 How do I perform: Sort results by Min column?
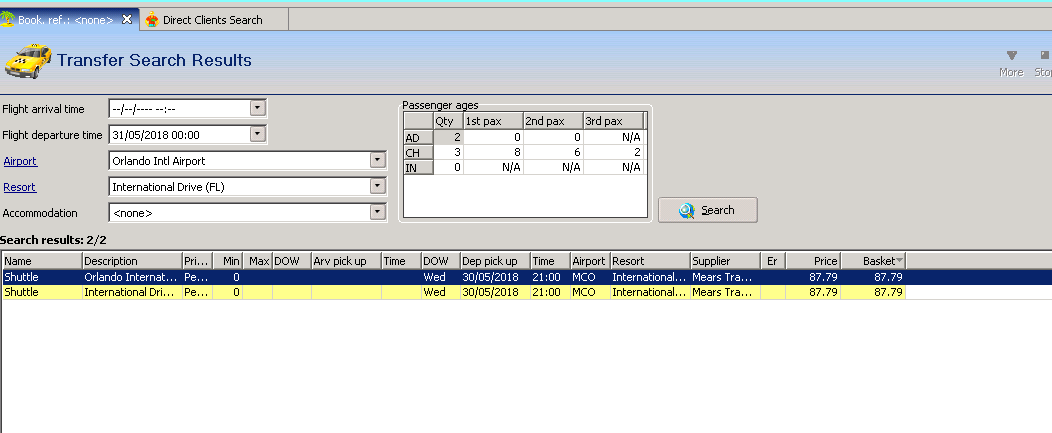click(227, 261)
